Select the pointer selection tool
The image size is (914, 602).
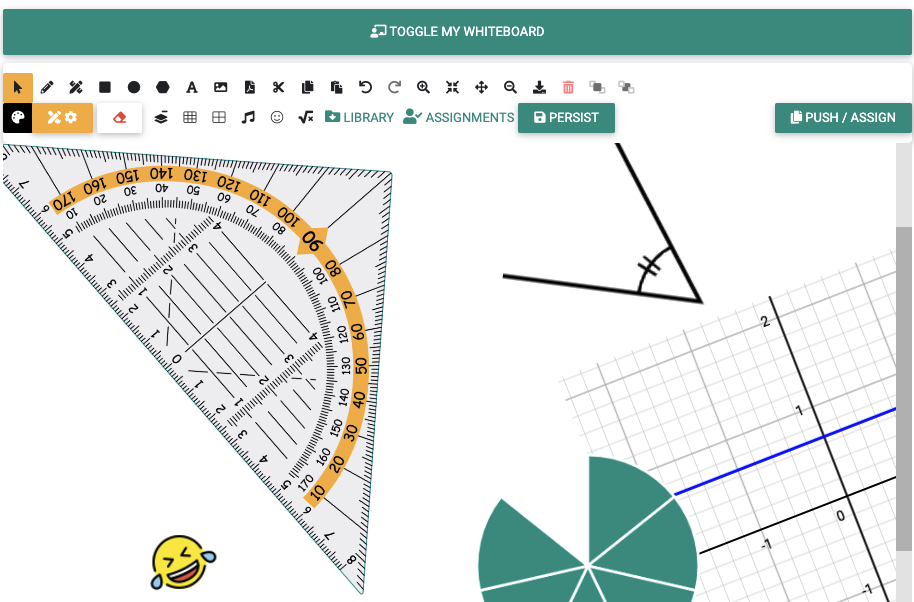17,87
